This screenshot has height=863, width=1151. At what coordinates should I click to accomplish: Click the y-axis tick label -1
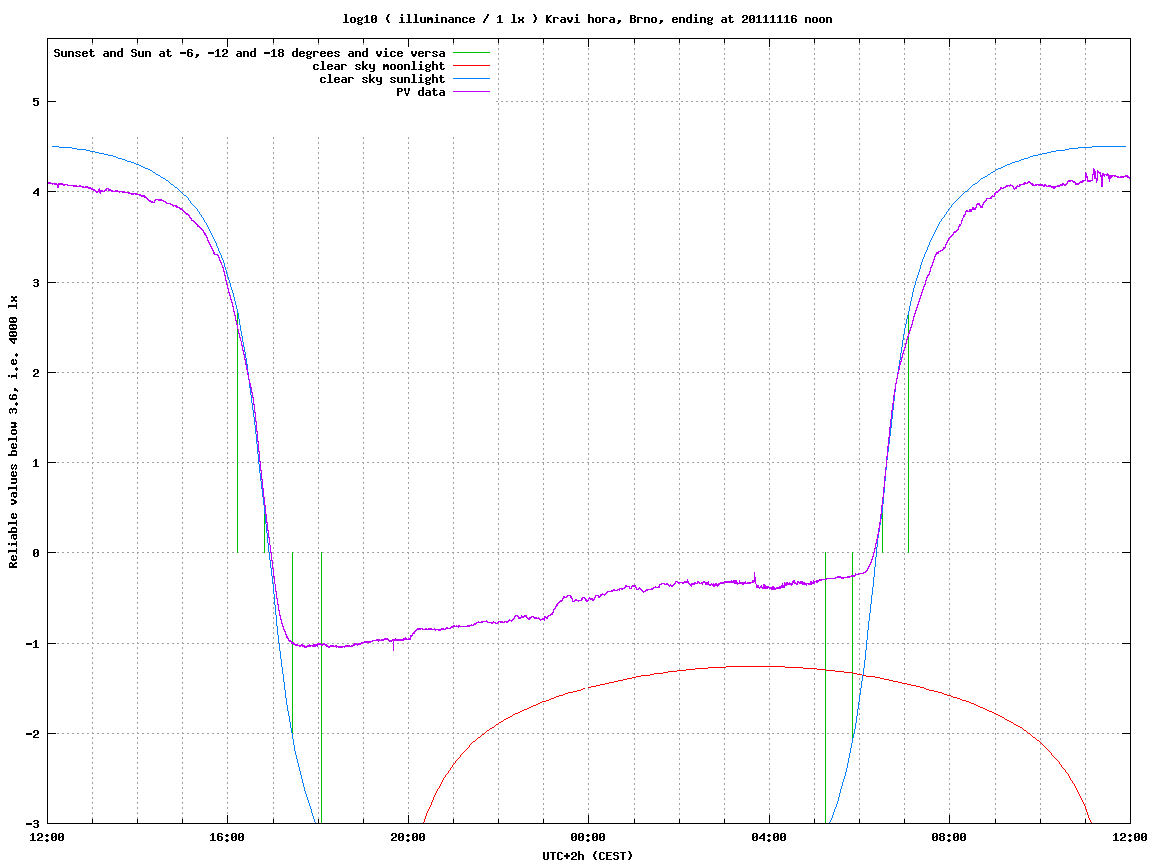pyautogui.click(x=32, y=644)
